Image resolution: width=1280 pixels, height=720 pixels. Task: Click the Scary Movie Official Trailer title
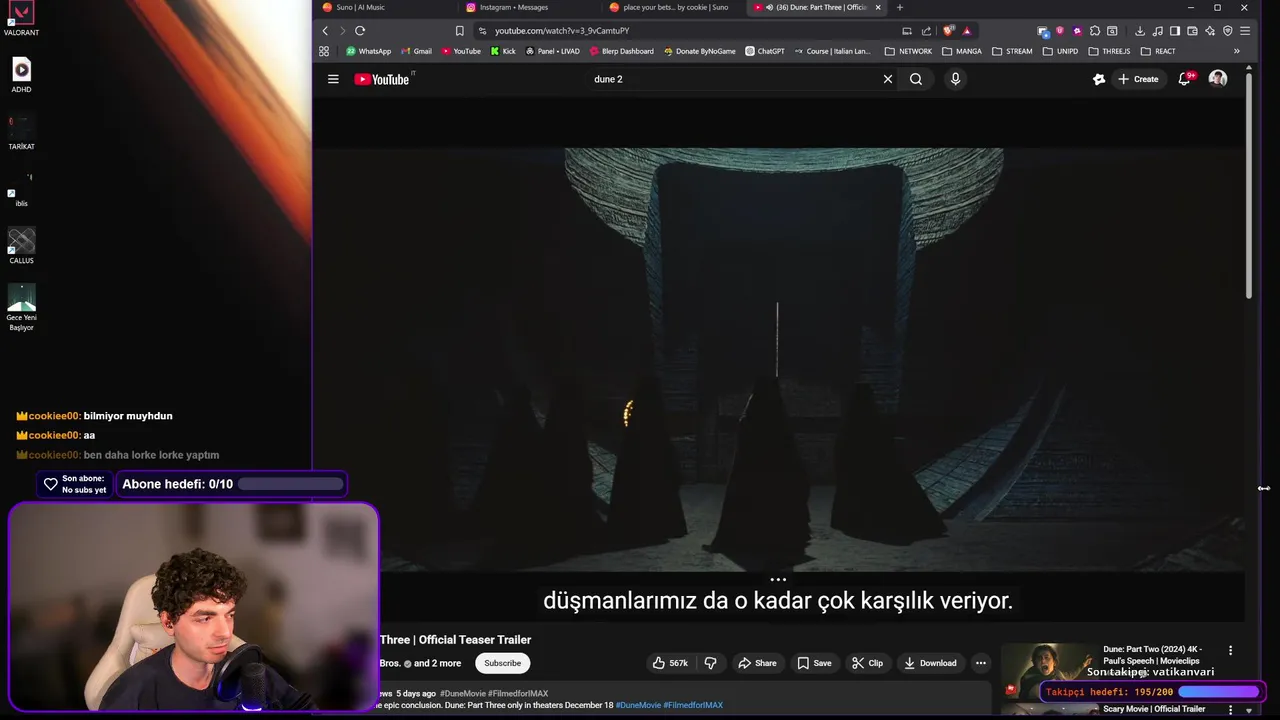pos(1154,709)
